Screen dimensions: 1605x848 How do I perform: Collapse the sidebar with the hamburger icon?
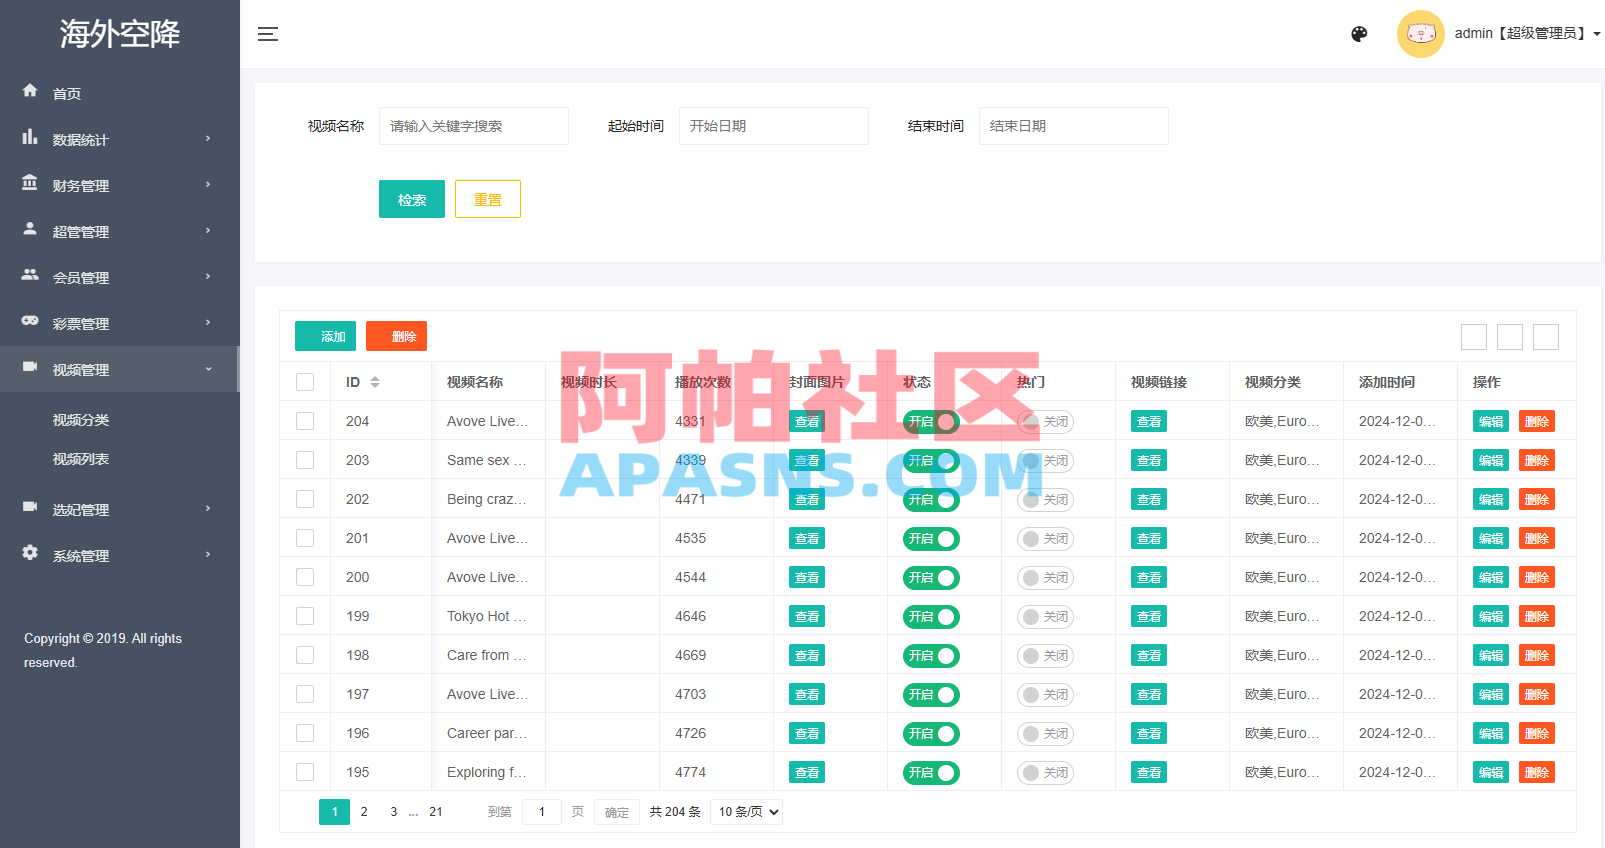[x=268, y=34]
